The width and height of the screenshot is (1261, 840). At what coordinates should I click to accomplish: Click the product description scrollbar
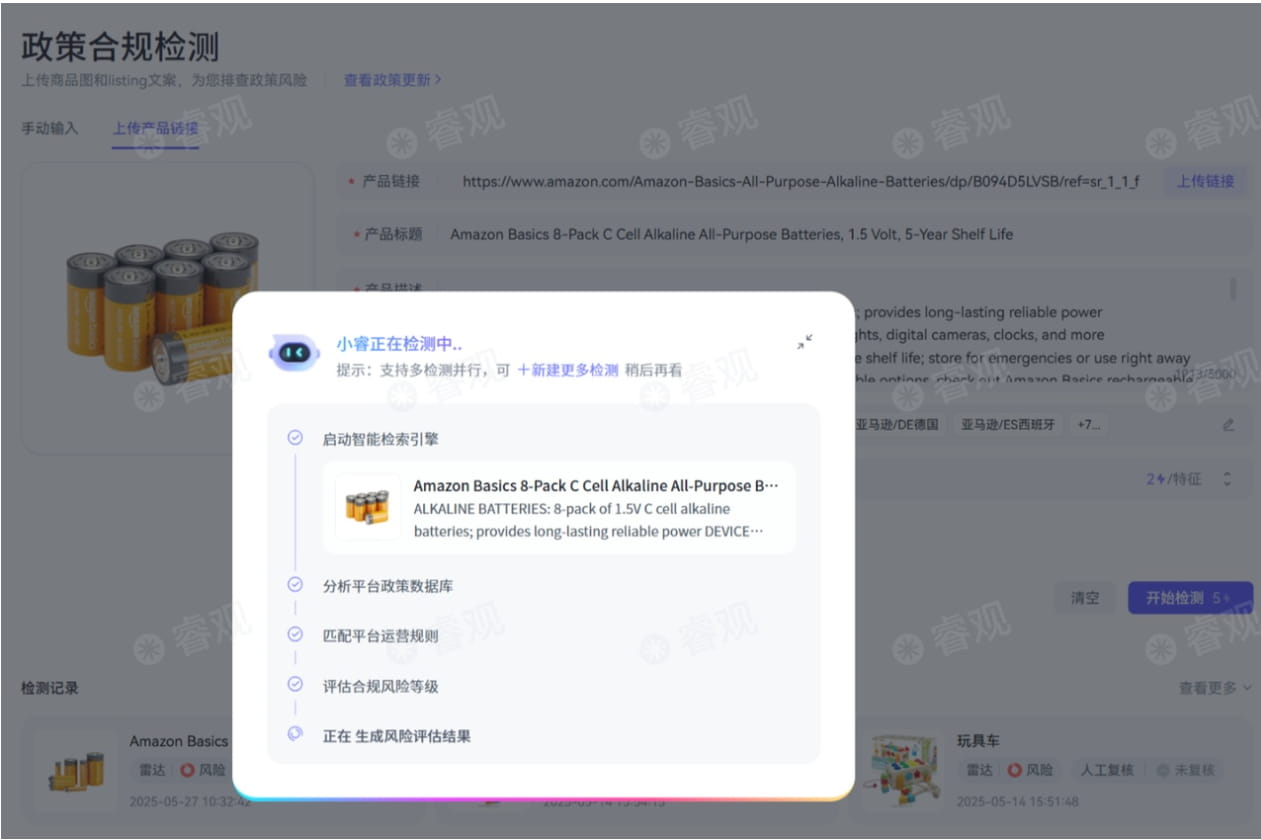(1232, 290)
